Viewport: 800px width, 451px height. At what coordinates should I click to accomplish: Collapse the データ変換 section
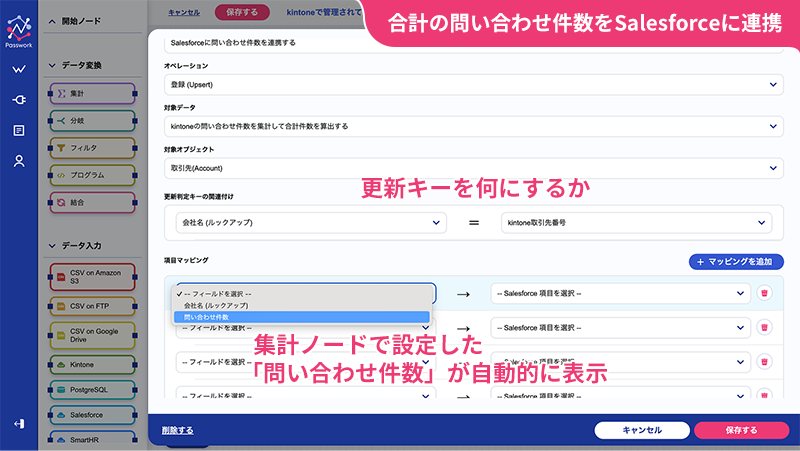pos(52,65)
